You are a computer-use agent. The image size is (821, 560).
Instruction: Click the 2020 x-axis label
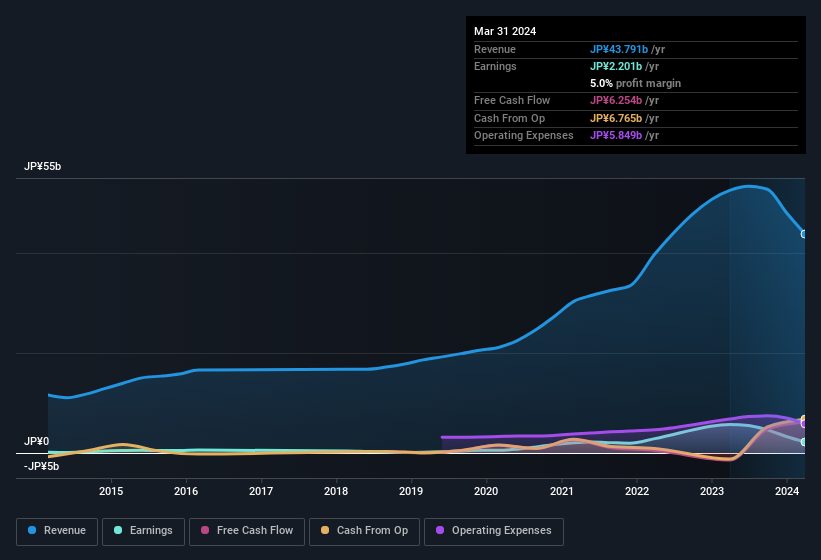click(486, 491)
